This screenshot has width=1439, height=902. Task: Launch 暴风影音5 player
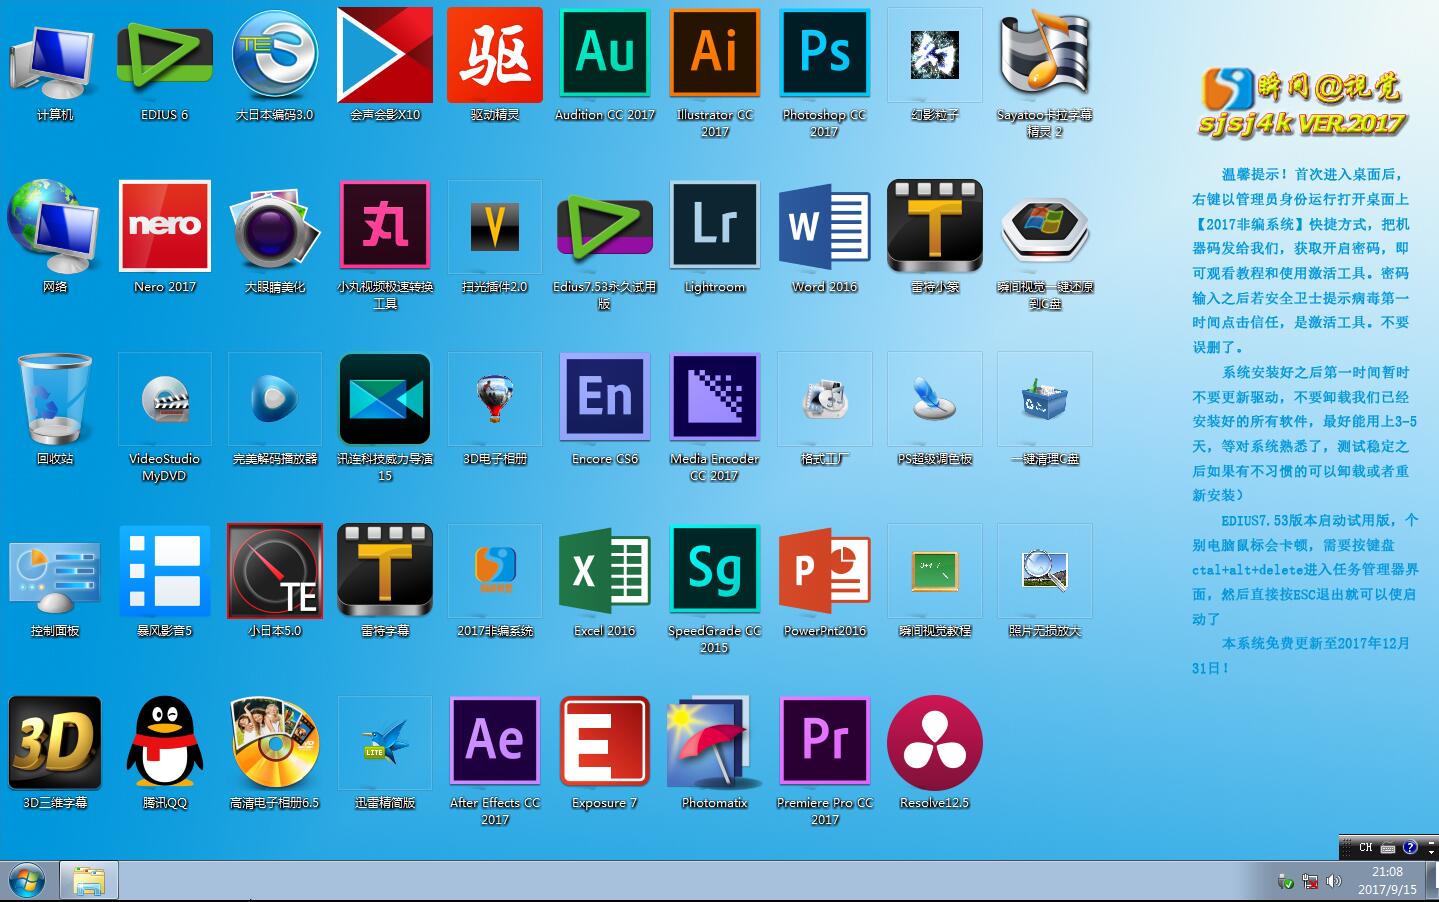(x=165, y=571)
